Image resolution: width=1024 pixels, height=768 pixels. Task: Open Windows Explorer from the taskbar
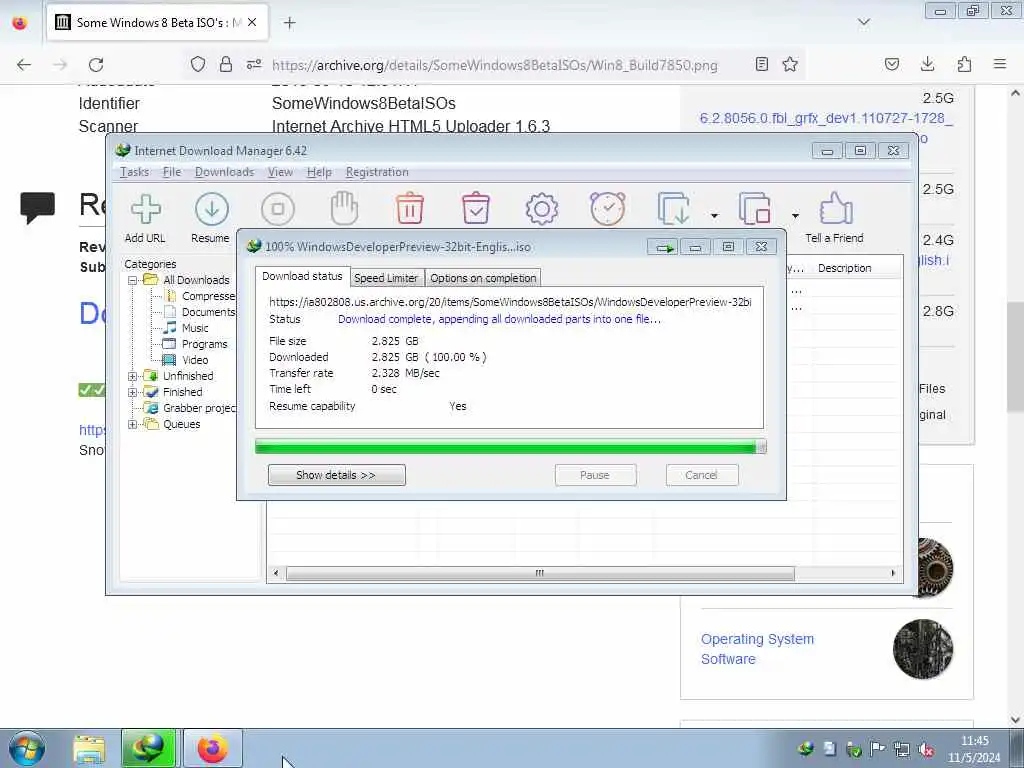(89, 749)
